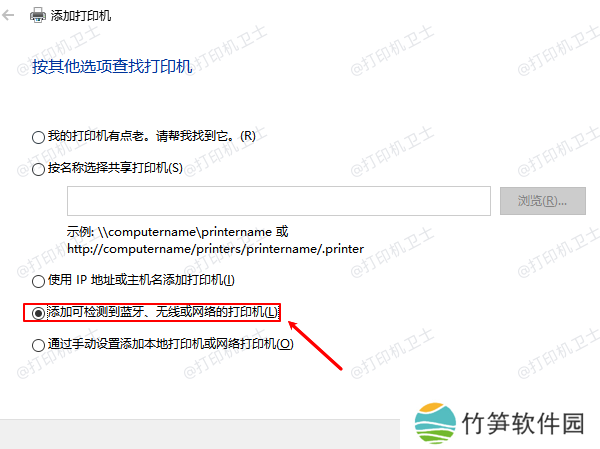Select radio circle for 使用 IP 地址或主机名添加打印机(I)
The image size is (600, 449).
click(38, 281)
